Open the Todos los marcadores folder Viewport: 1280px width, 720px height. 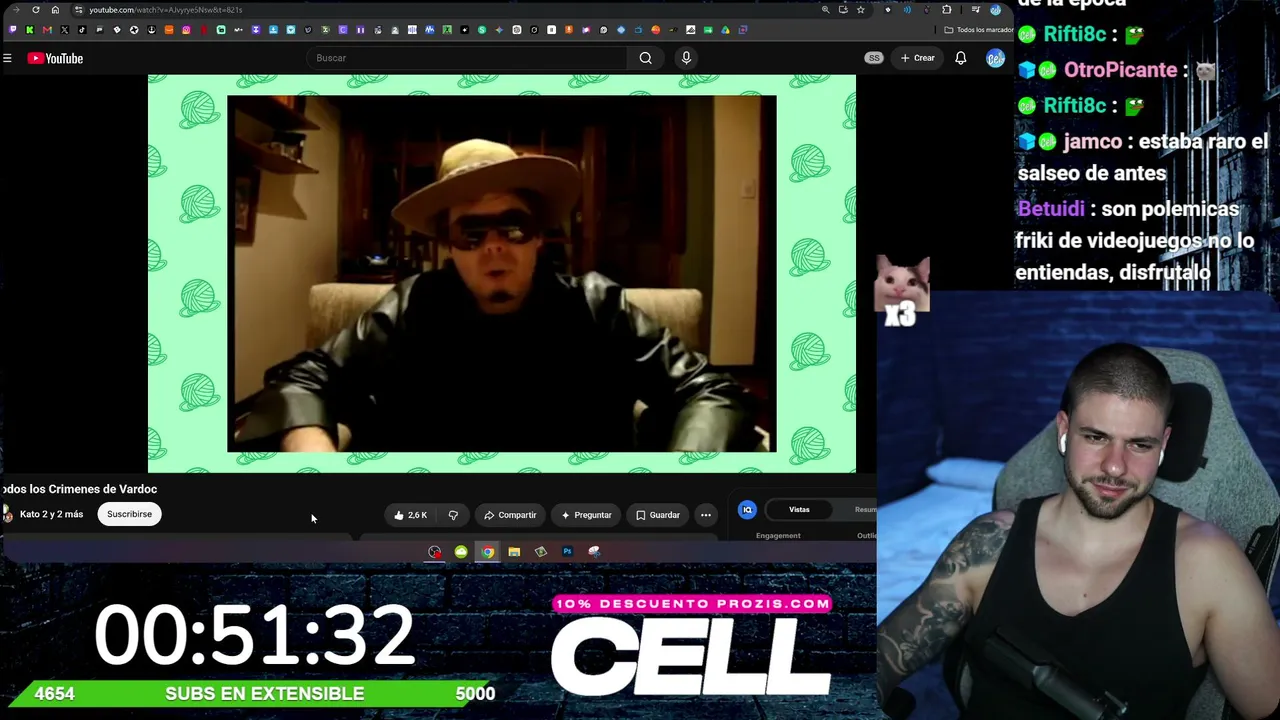point(979,30)
